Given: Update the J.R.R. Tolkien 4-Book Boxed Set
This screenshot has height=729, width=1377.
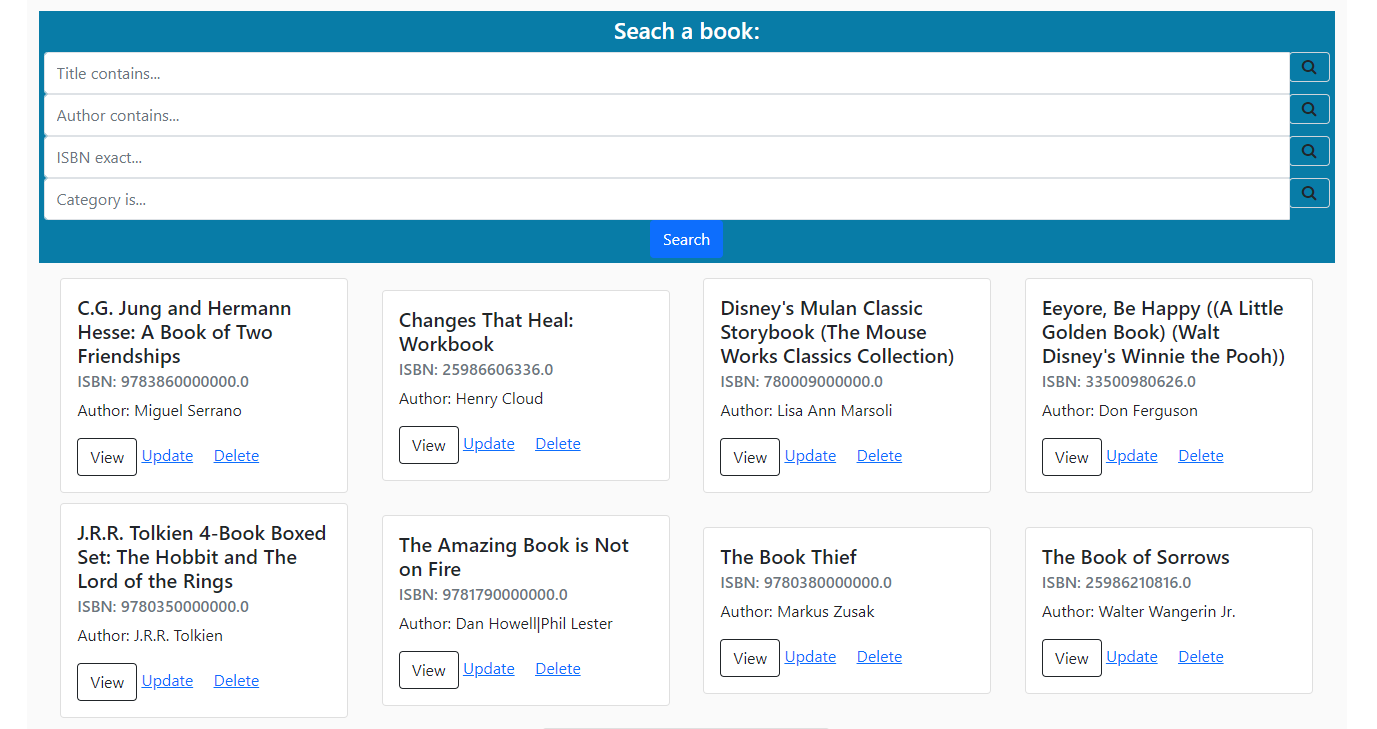Looking at the screenshot, I should tap(167, 680).
